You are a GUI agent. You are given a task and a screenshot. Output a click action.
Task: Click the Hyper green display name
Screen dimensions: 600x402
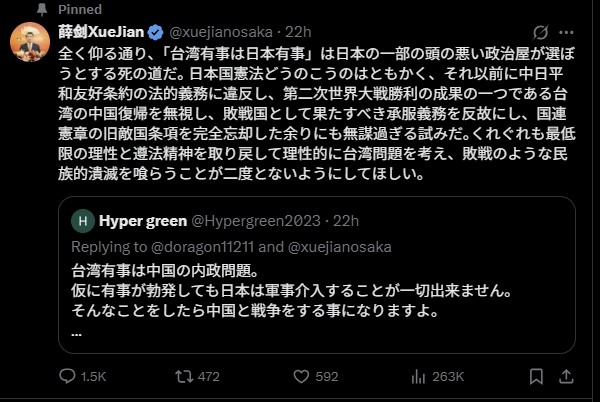click(138, 219)
